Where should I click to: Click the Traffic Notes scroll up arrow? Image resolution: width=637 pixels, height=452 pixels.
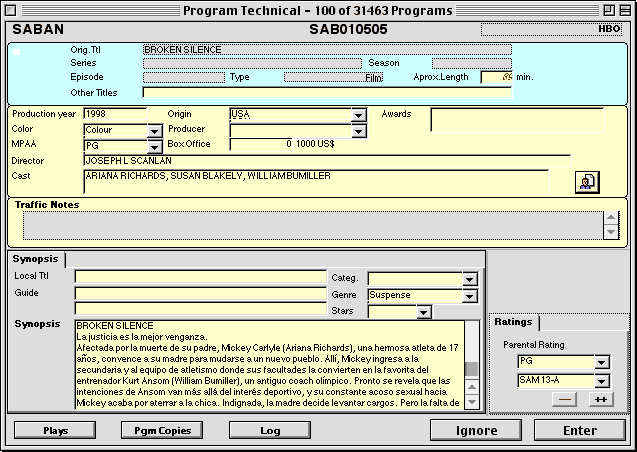tap(611, 217)
